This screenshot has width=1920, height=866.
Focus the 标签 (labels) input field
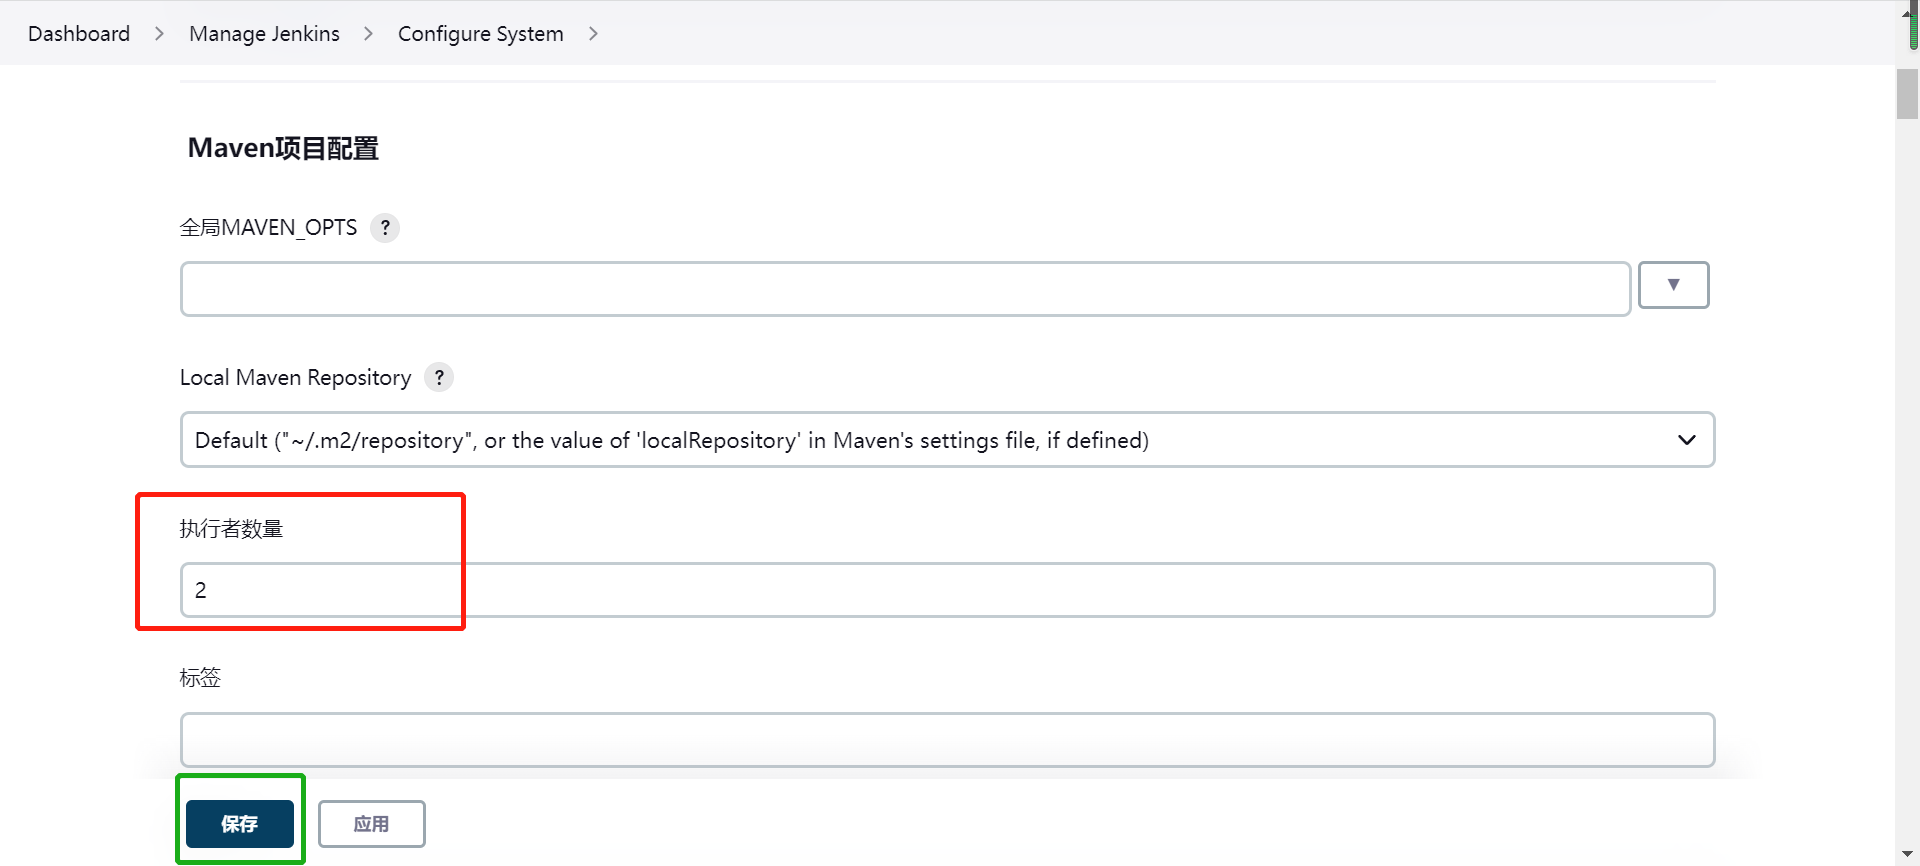point(946,740)
